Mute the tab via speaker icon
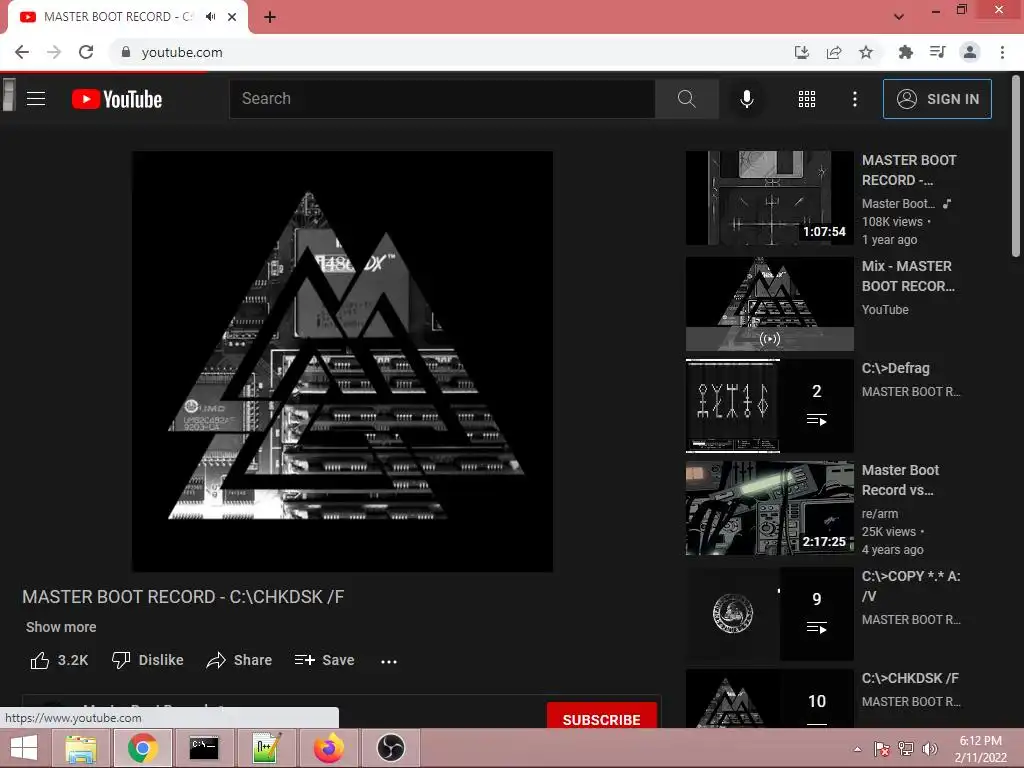 210,17
